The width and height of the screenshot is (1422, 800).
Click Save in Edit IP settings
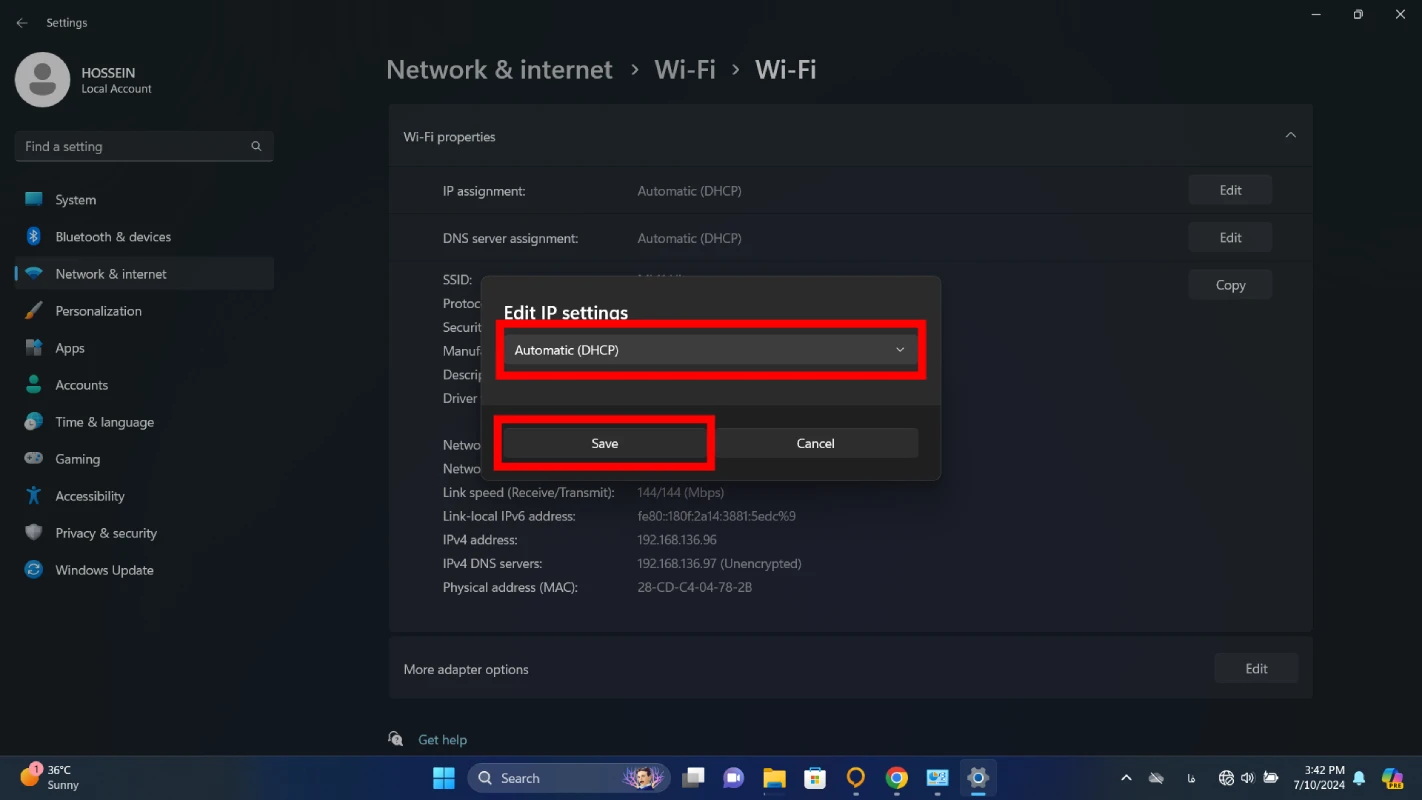pos(604,443)
